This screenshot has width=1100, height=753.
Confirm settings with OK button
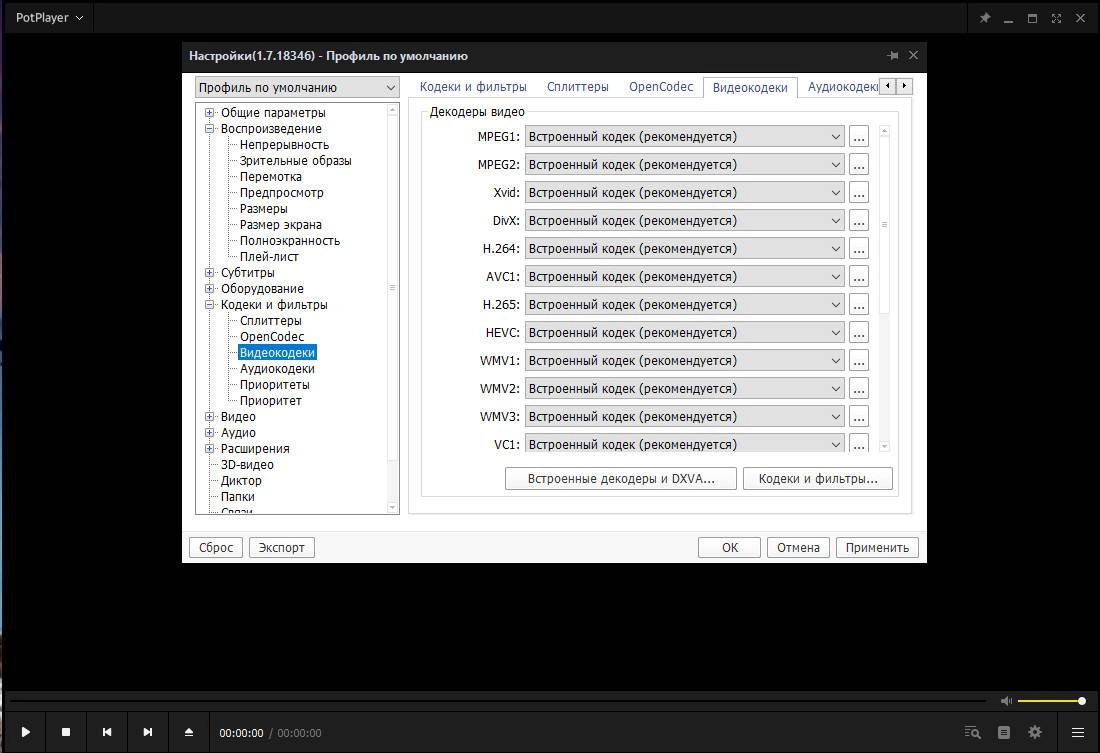tap(730, 547)
